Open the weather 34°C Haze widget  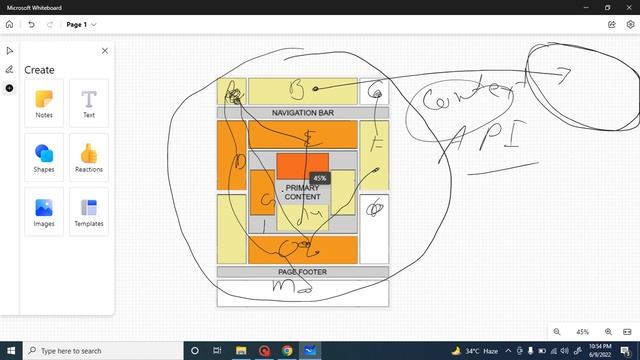475,351
